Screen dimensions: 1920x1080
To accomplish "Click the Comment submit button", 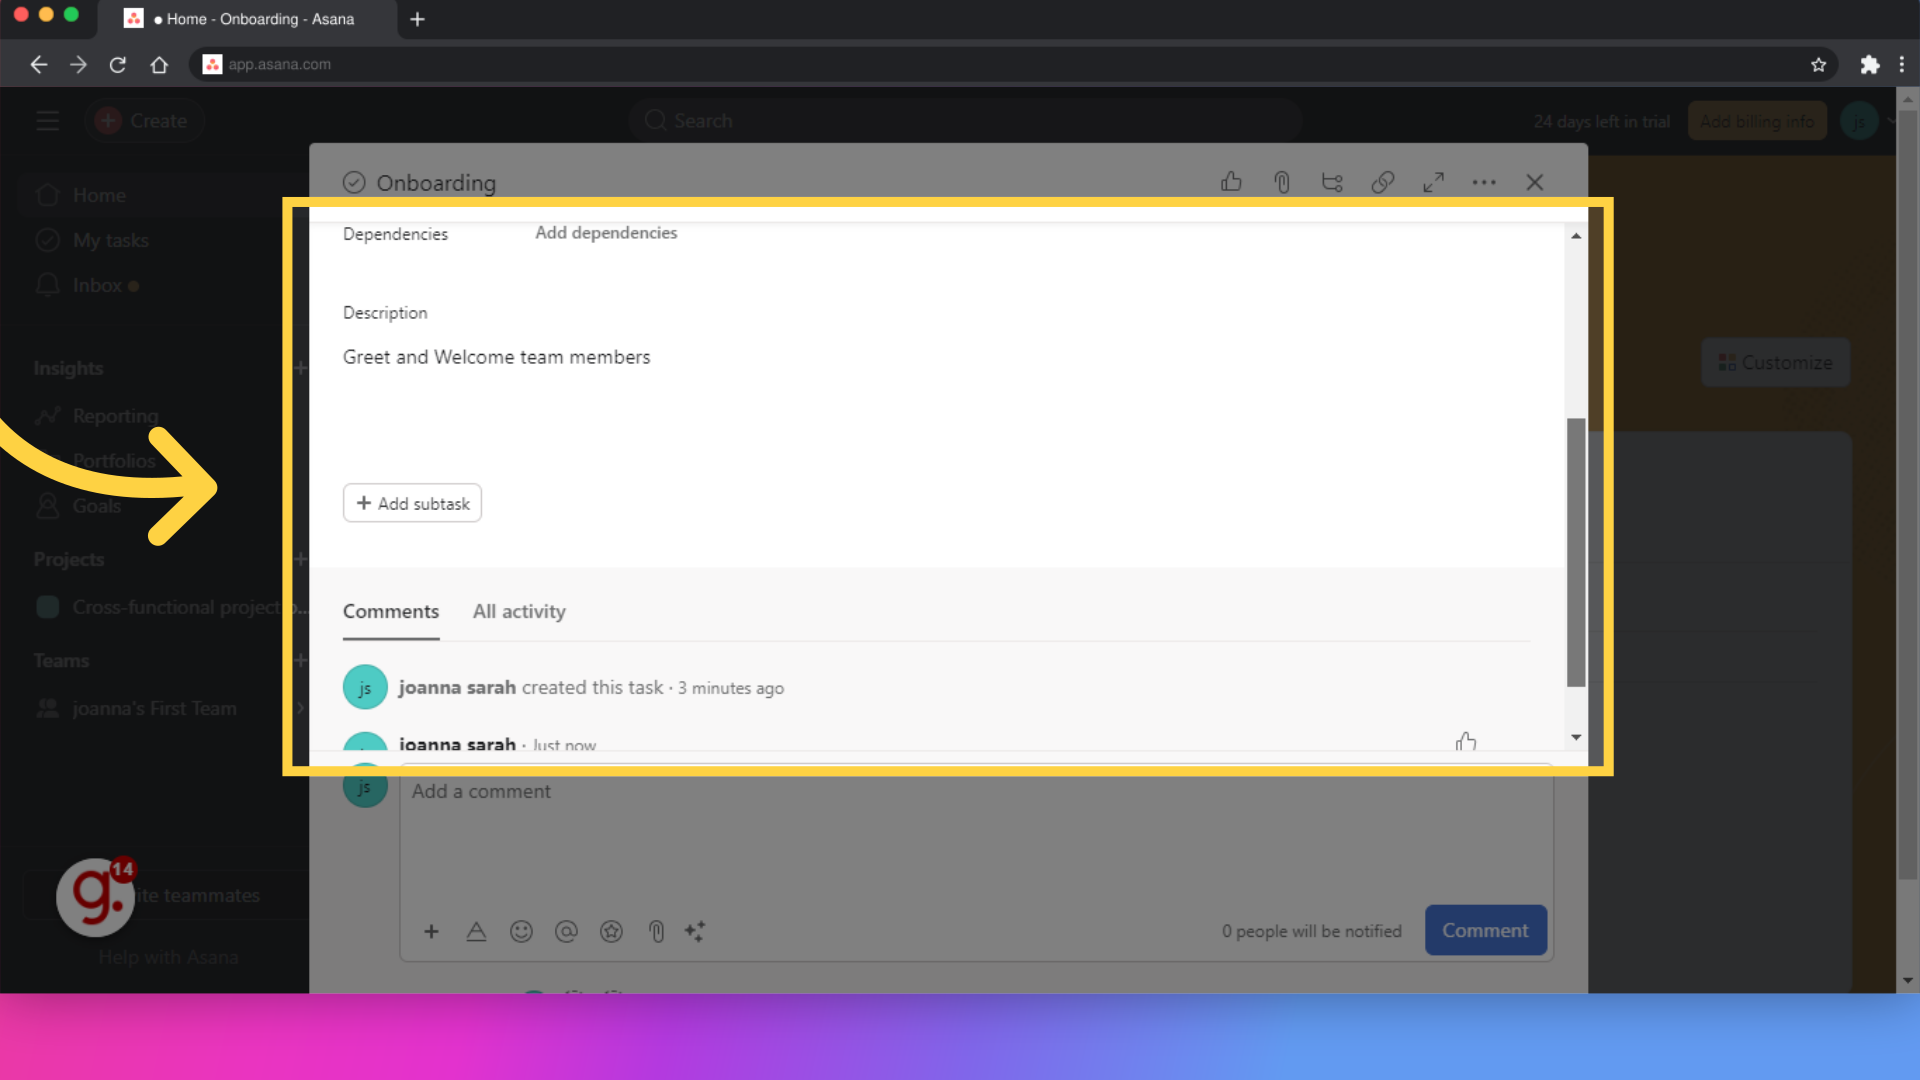I will click(1486, 931).
